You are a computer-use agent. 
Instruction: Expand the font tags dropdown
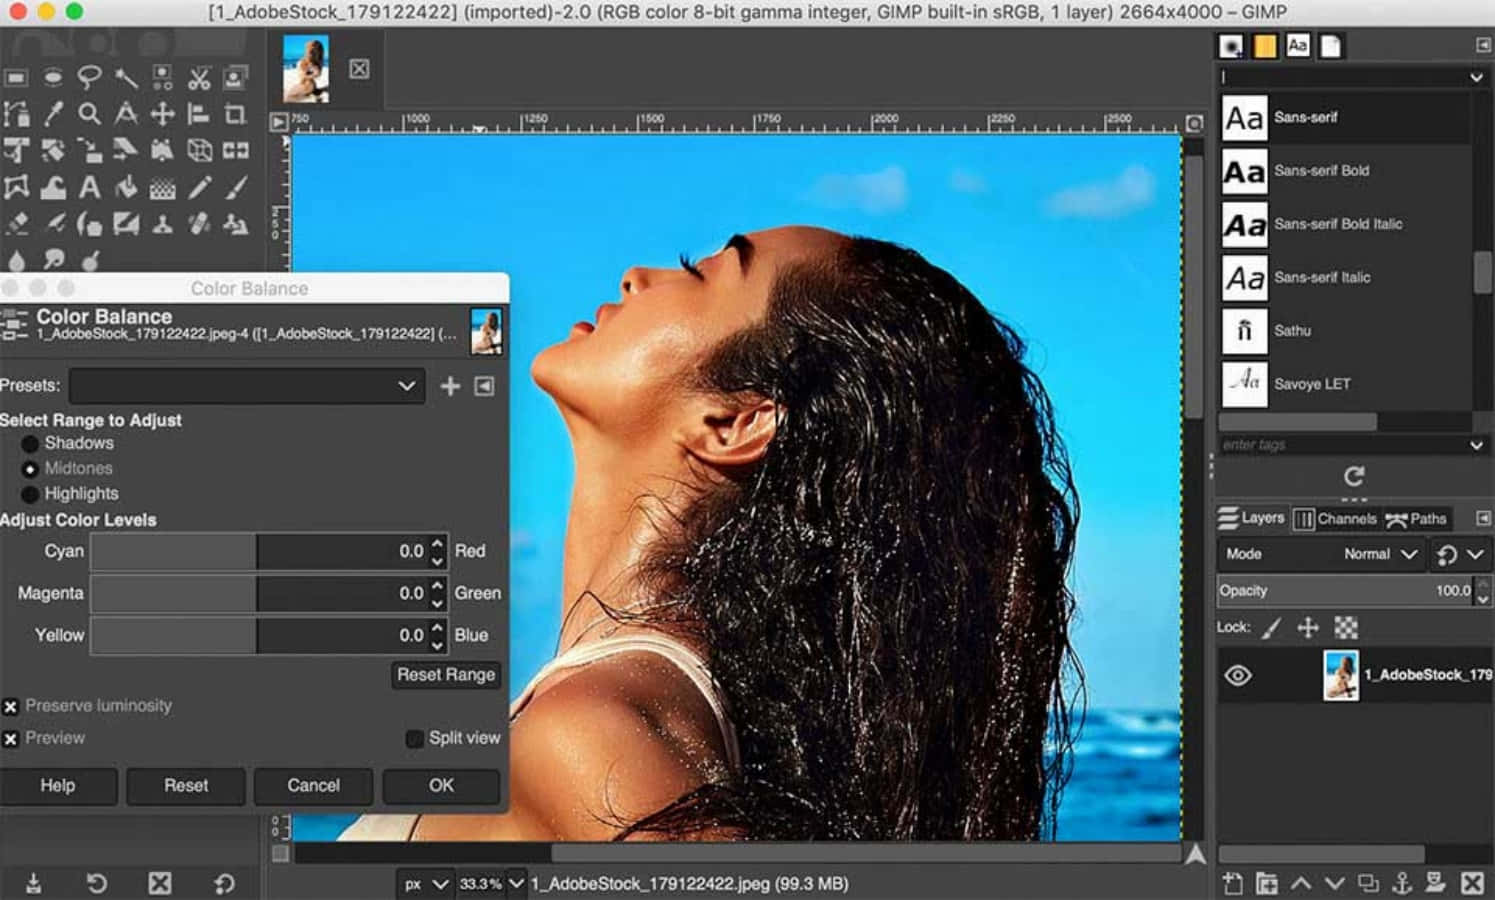point(1476,445)
